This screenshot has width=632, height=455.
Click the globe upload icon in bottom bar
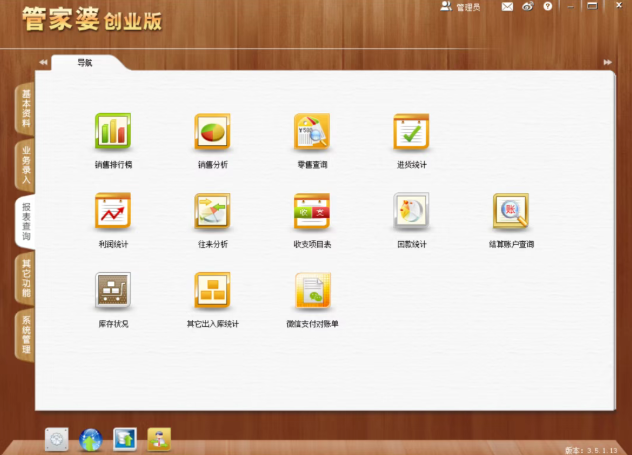coord(91,439)
